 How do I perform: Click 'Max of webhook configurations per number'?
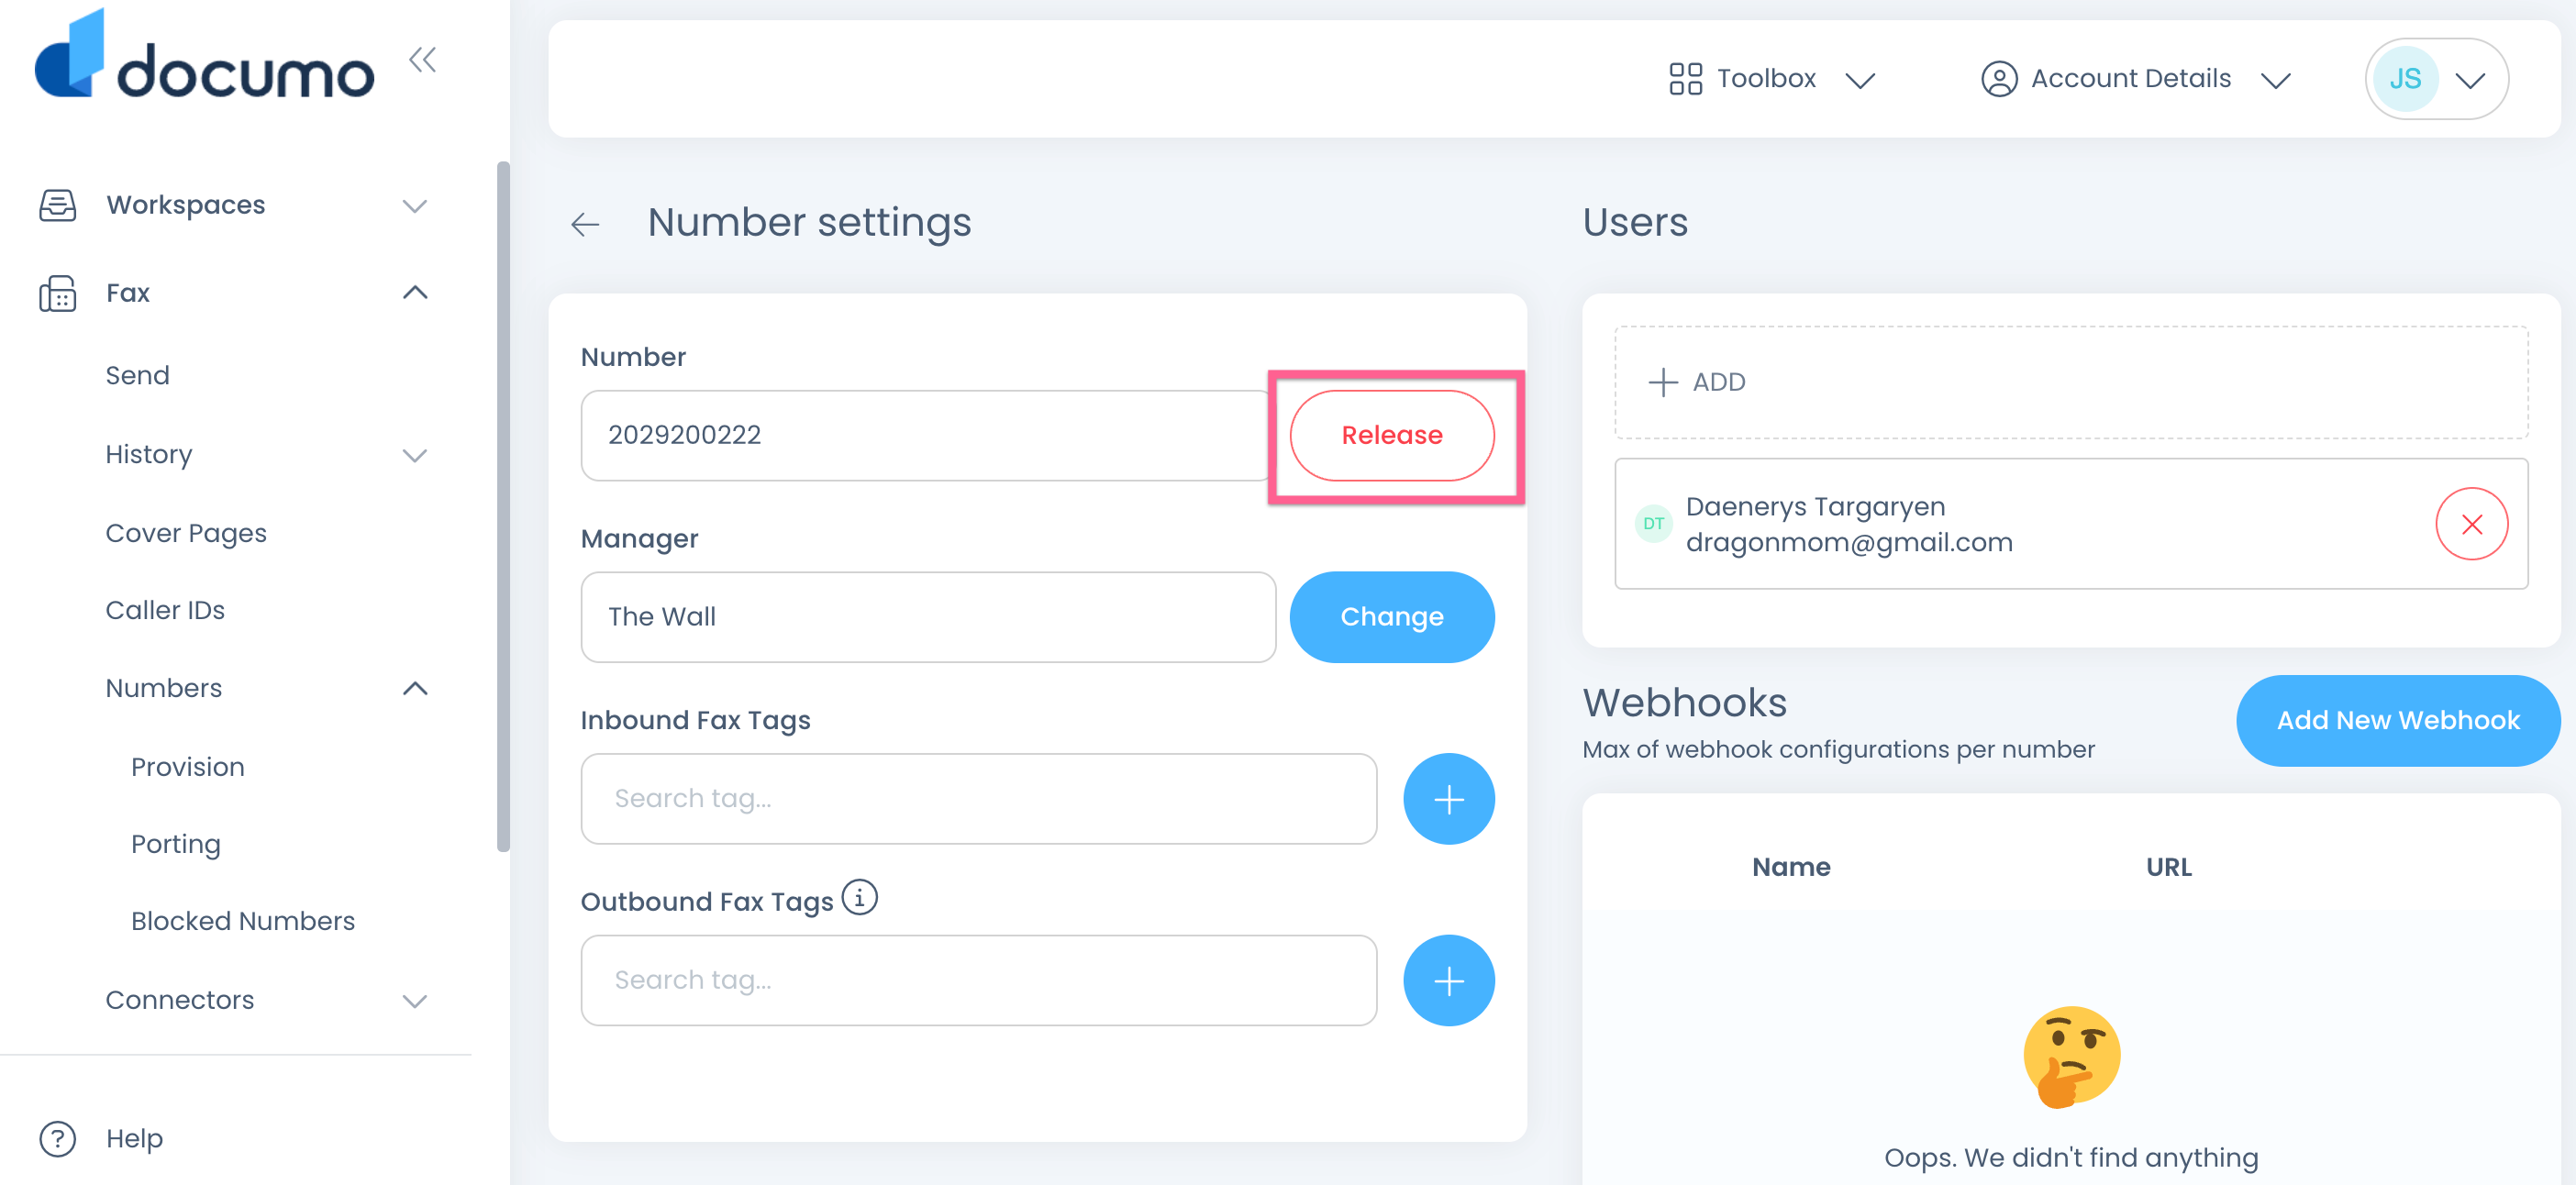(x=1838, y=749)
